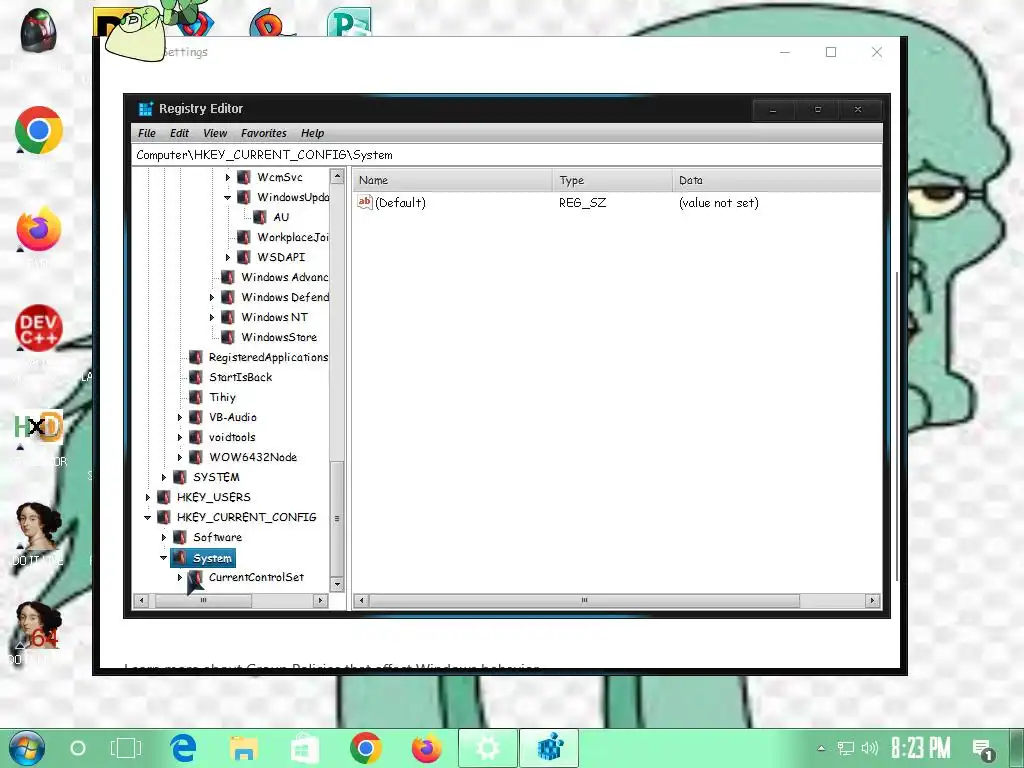Click the HKEY_CURRENT_CONFIG hive icon
Screen dimensions: 1024x768
163,517
